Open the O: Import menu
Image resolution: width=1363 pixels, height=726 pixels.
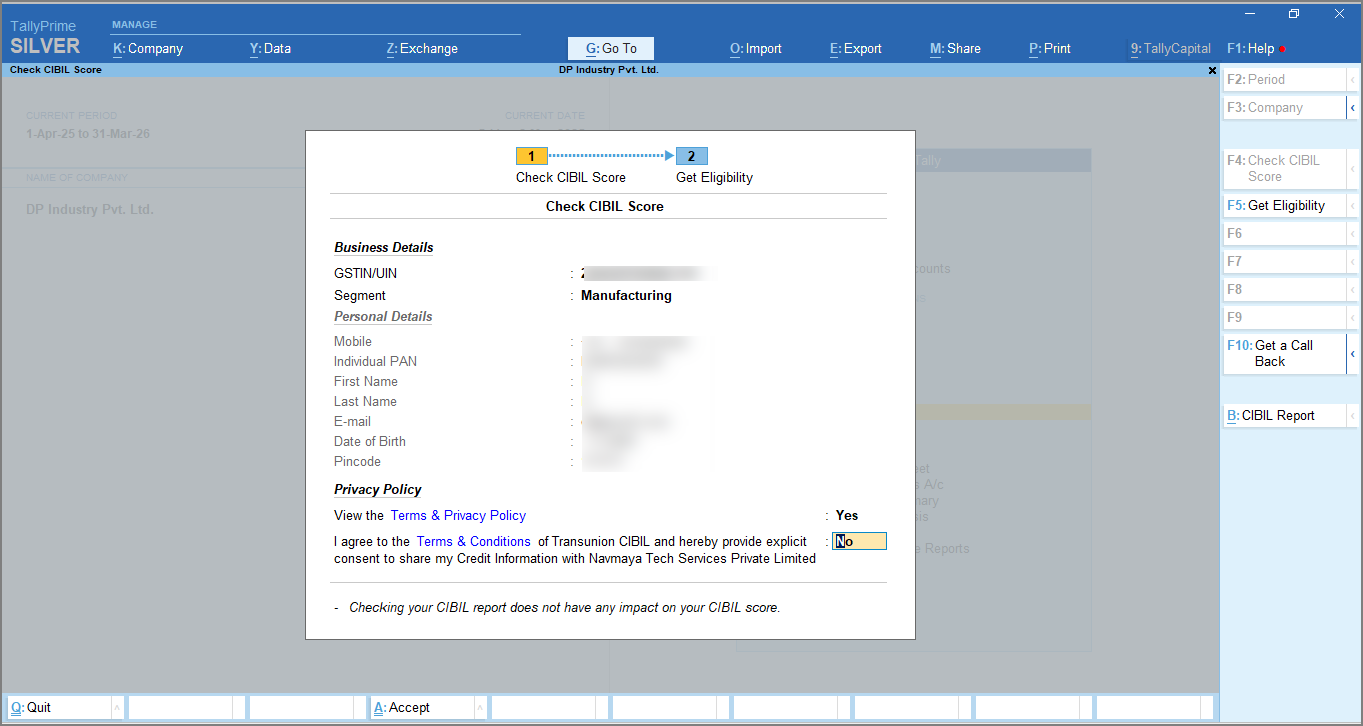pos(756,48)
